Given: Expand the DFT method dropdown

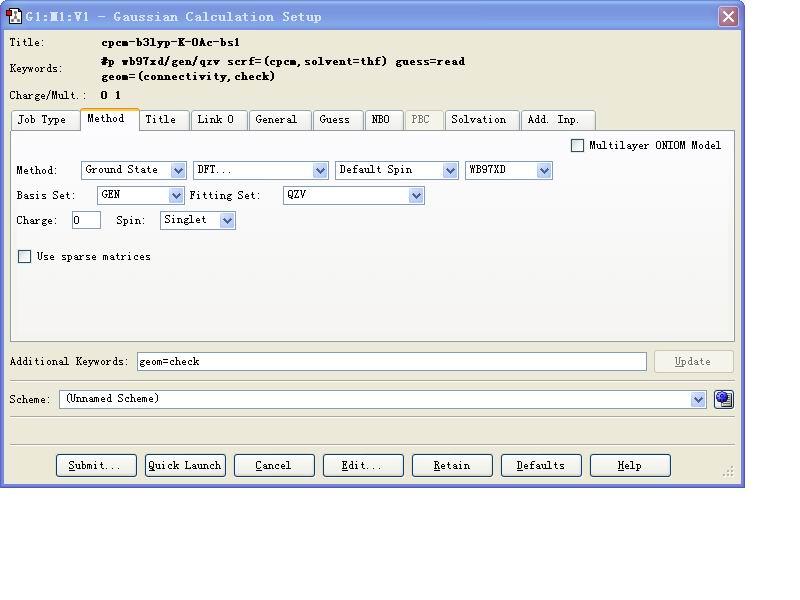Looking at the screenshot, I should pyautogui.click(x=261, y=170).
